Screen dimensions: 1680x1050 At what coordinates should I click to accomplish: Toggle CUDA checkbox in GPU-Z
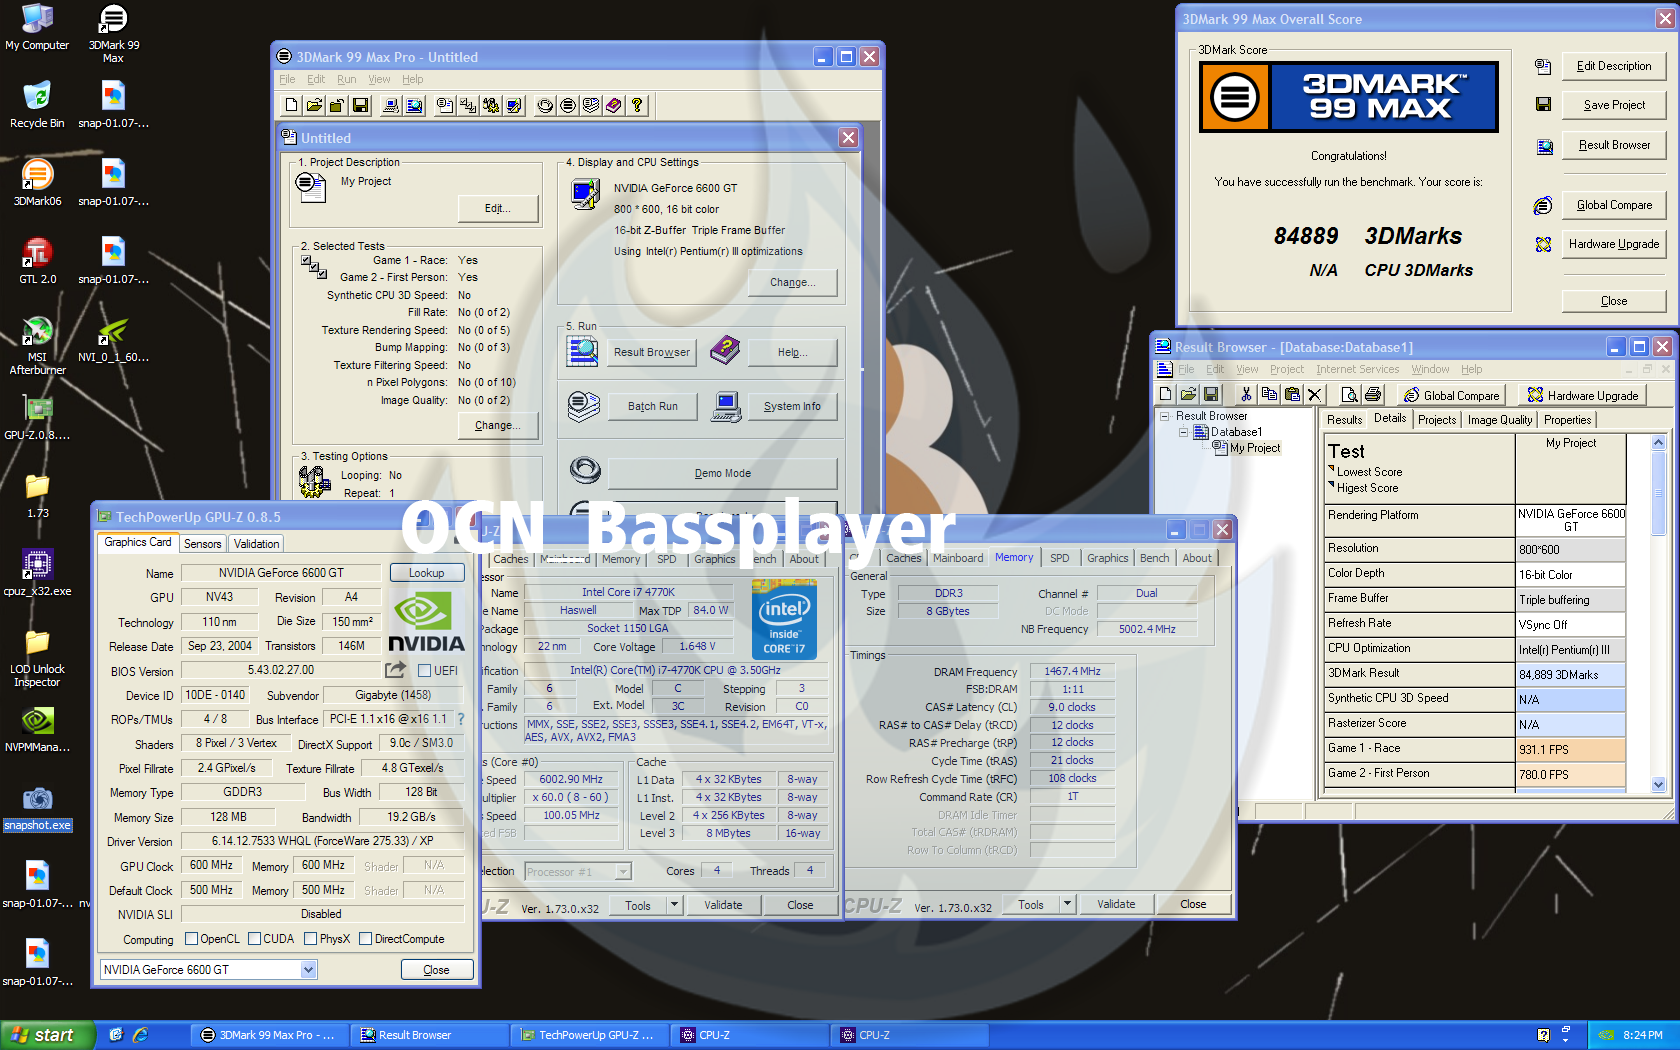click(254, 939)
